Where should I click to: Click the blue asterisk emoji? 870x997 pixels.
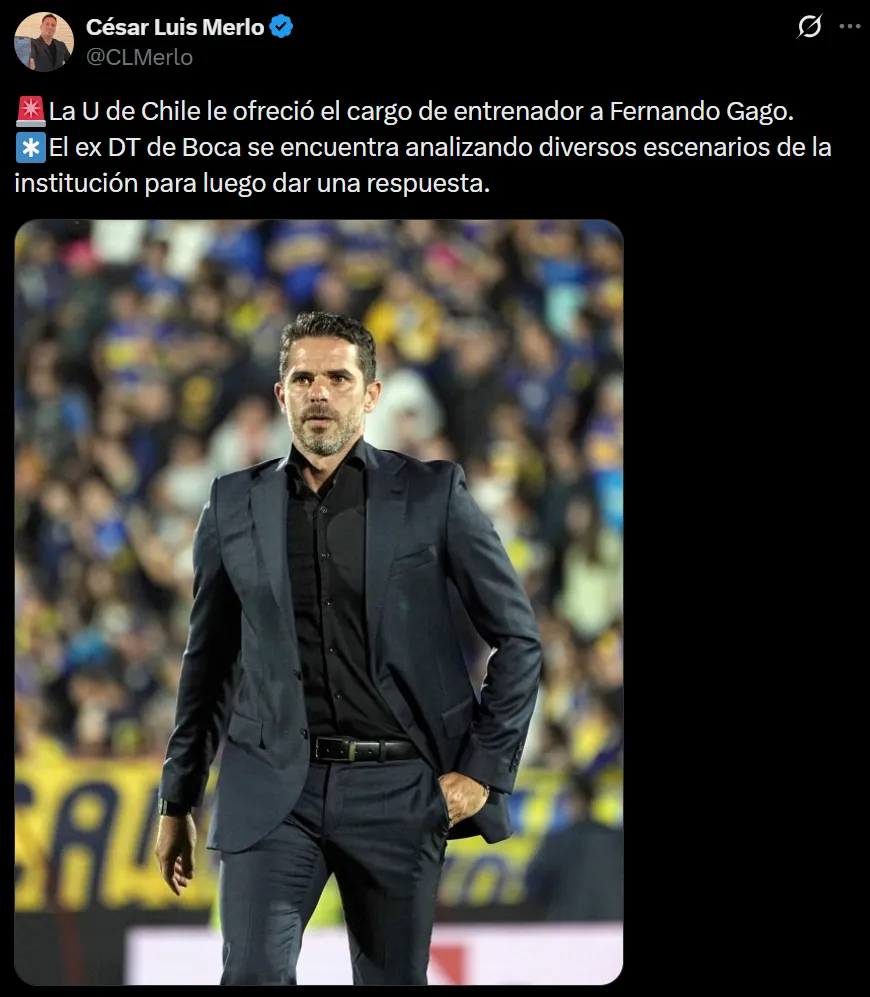point(31,148)
